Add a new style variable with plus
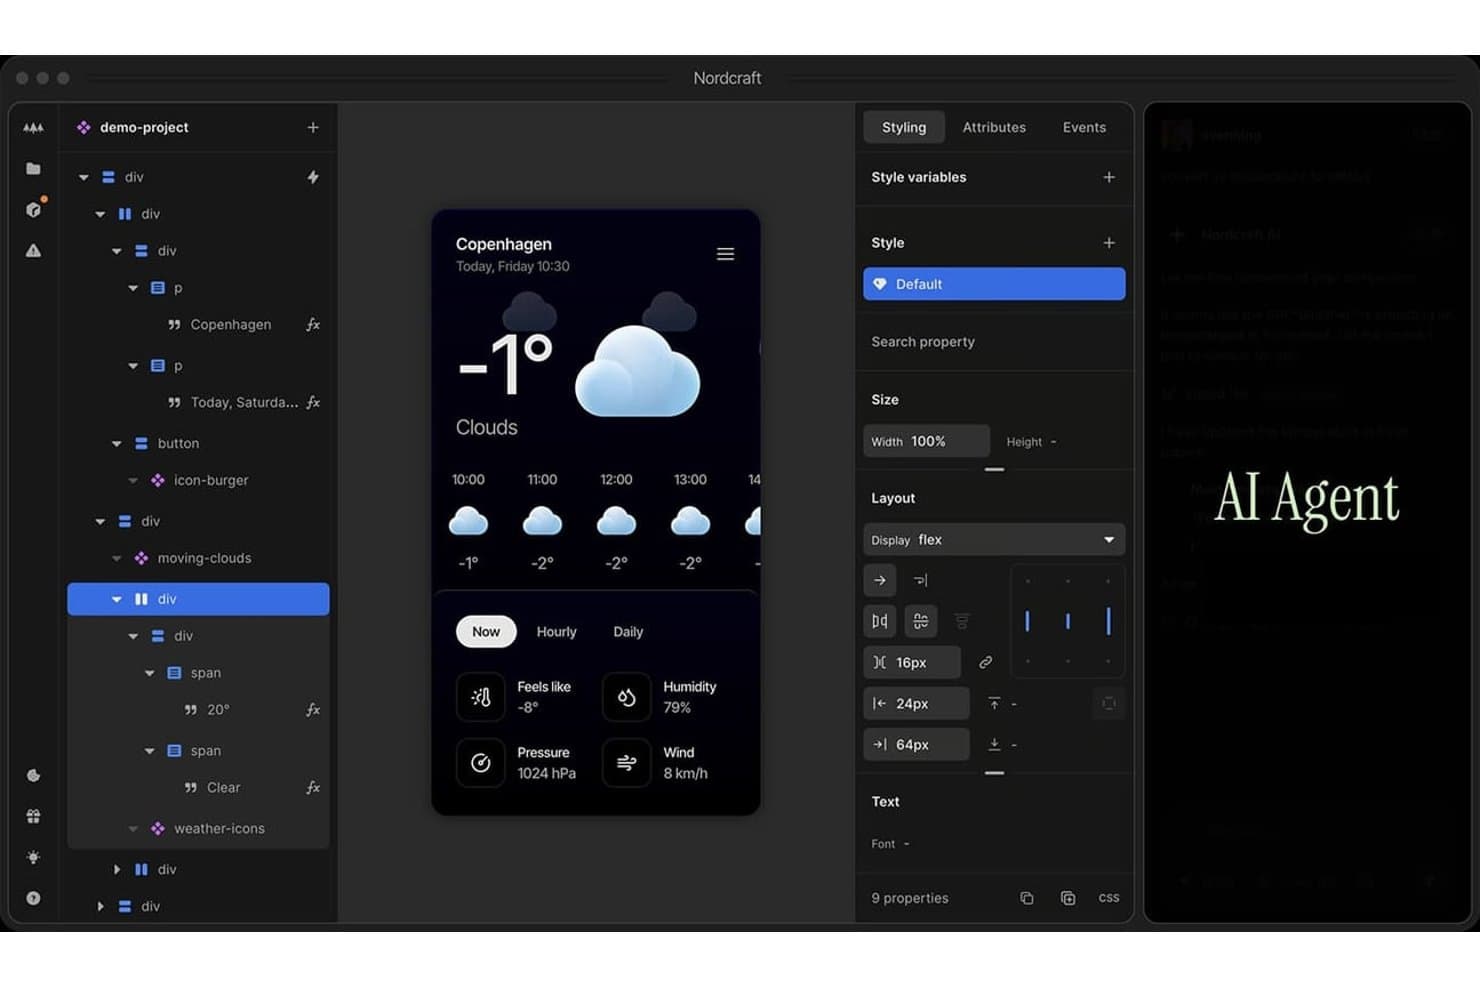Image resolution: width=1480 pixels, height=987 pixels. tap(1109, 177)
